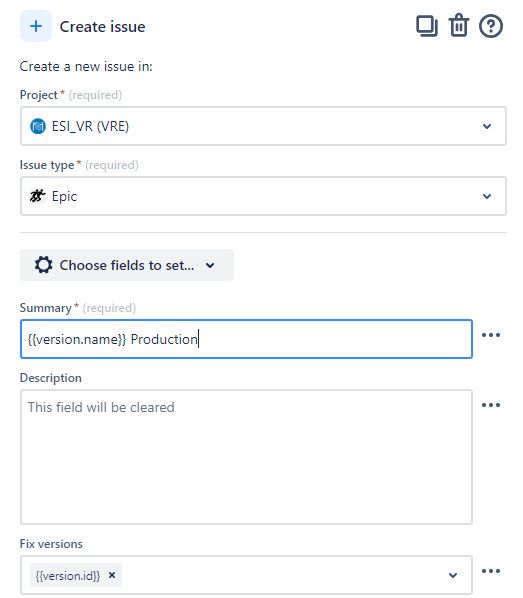Delete this action with trash icon
The width and height of the screenshot is (523, 598).
(459, 26)
